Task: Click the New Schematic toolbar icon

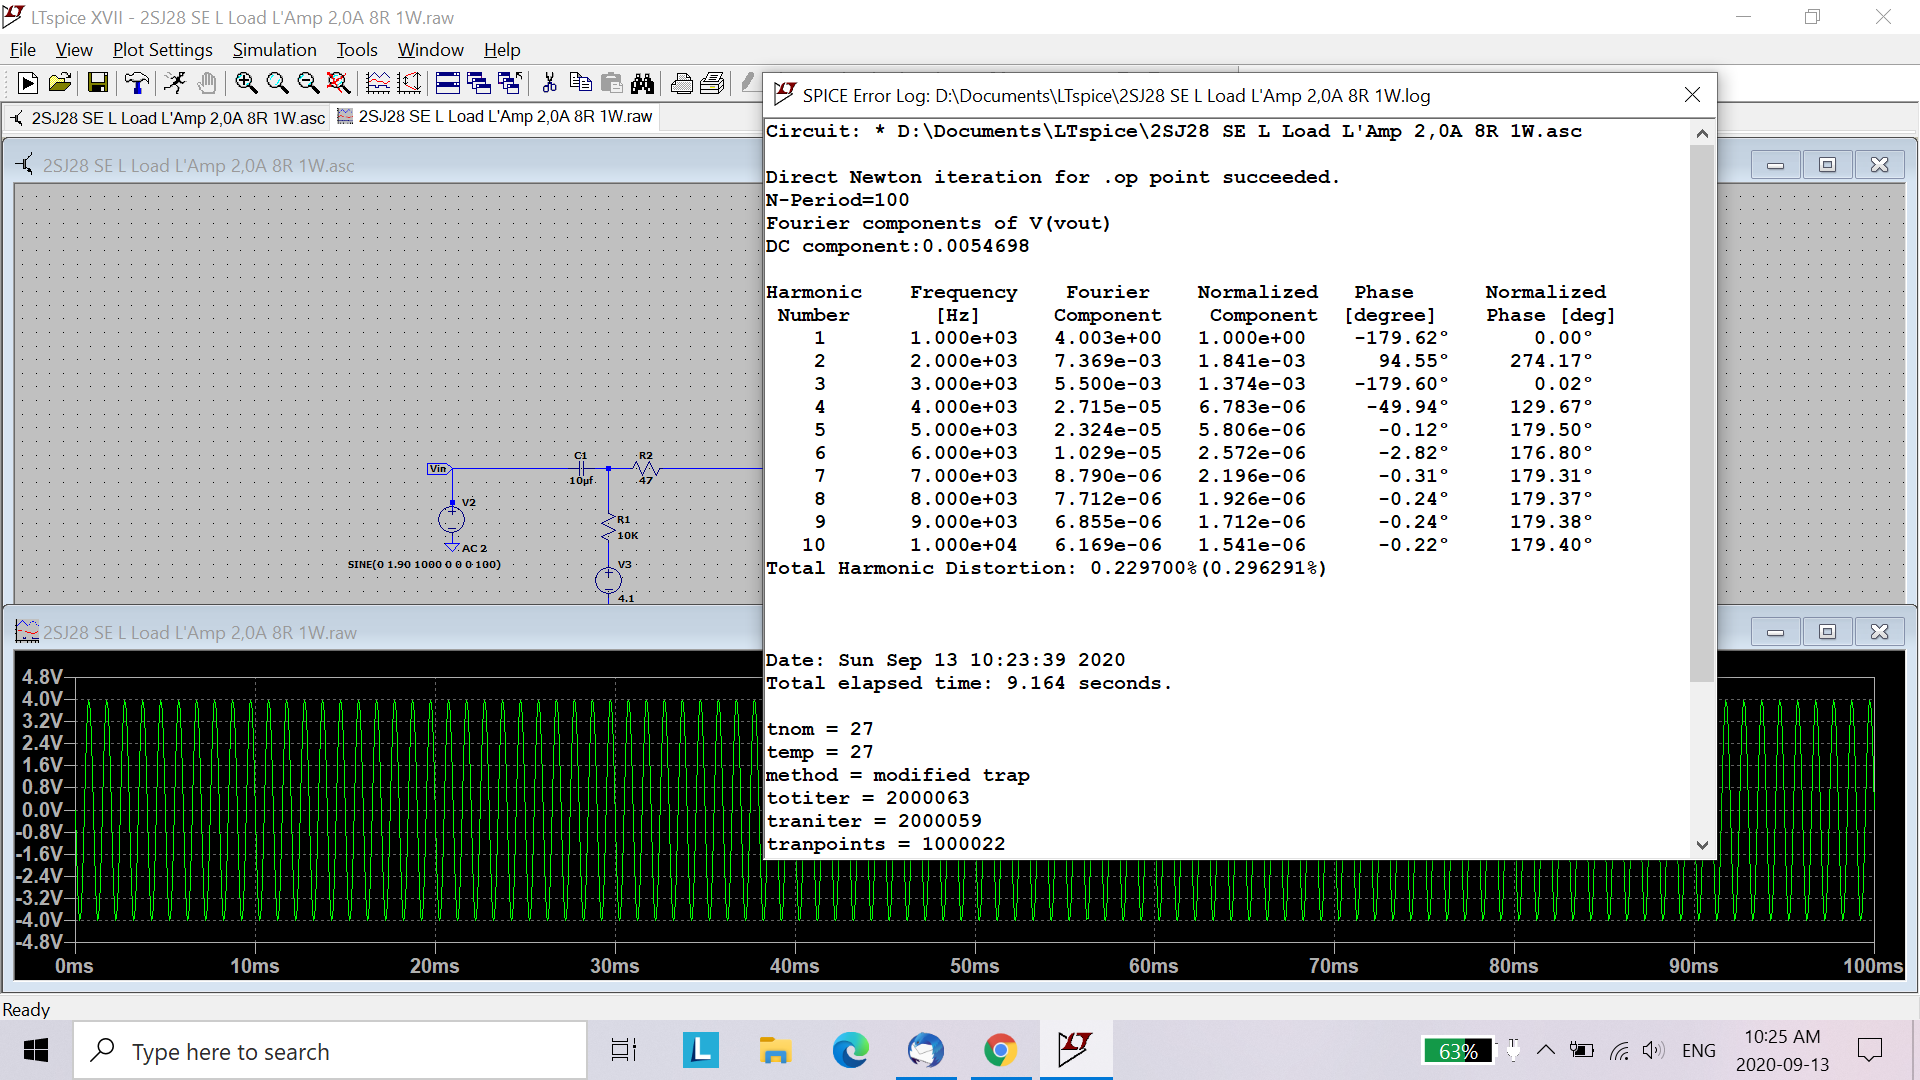Action: point(28,83)
